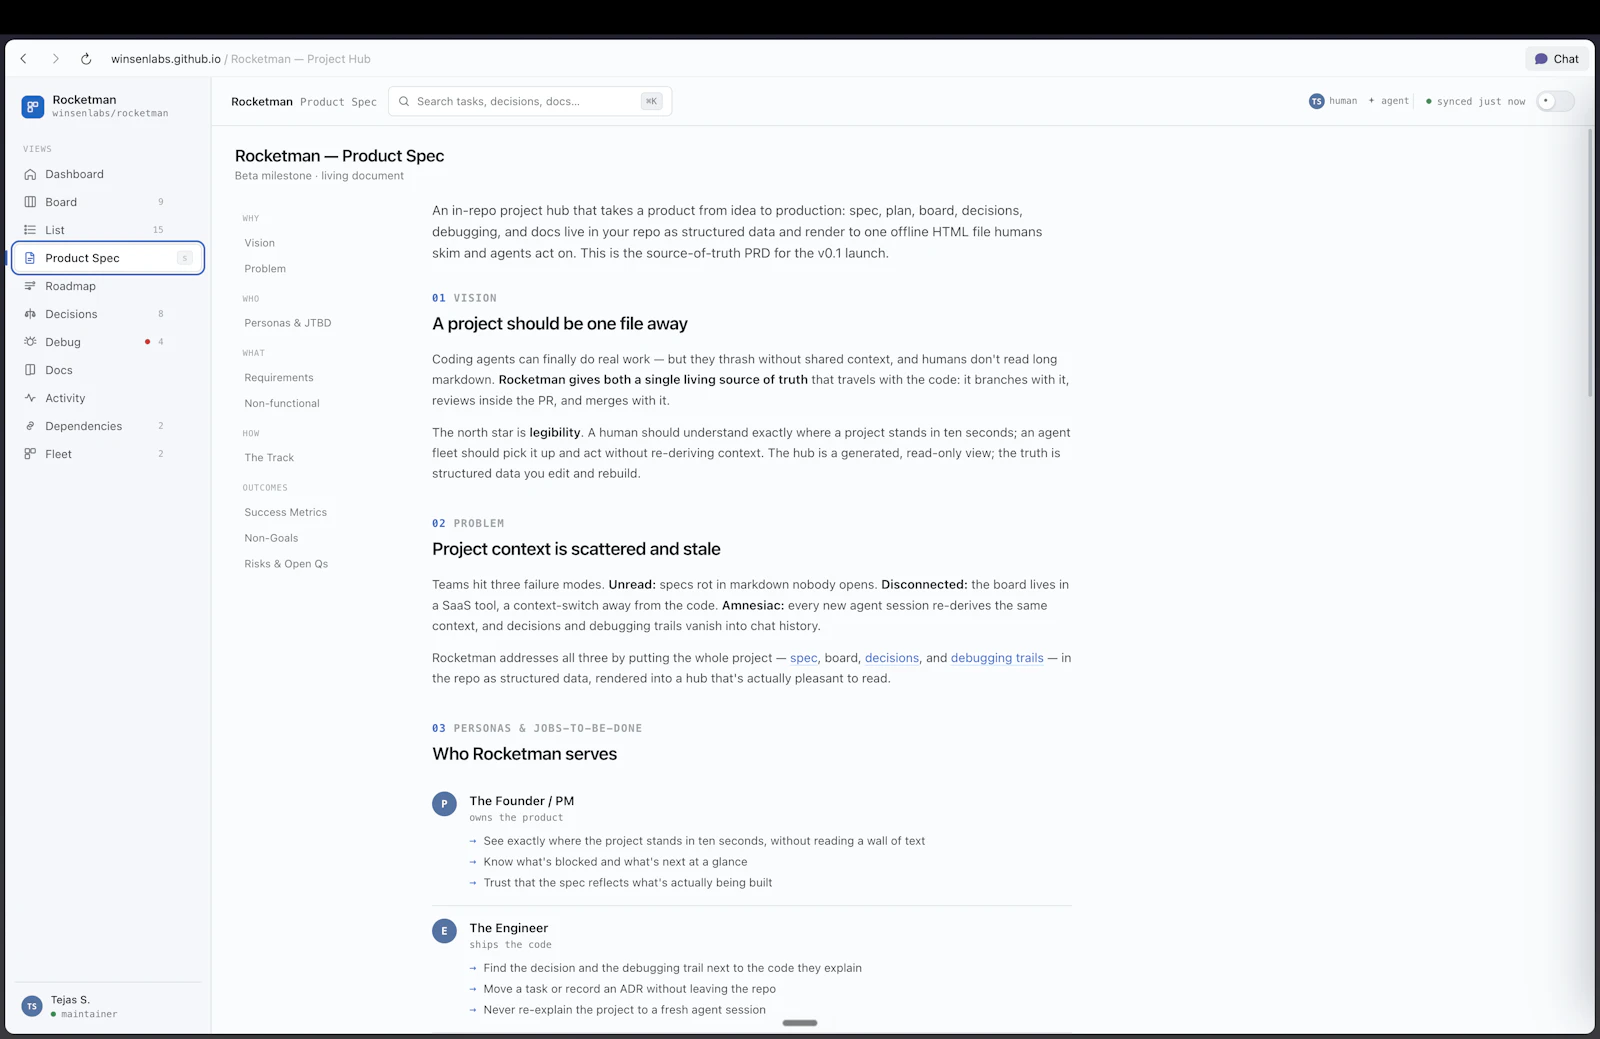1600x1039 pixels.
Task: Click the bottom drag handle bar
Action: (800, 1023)
